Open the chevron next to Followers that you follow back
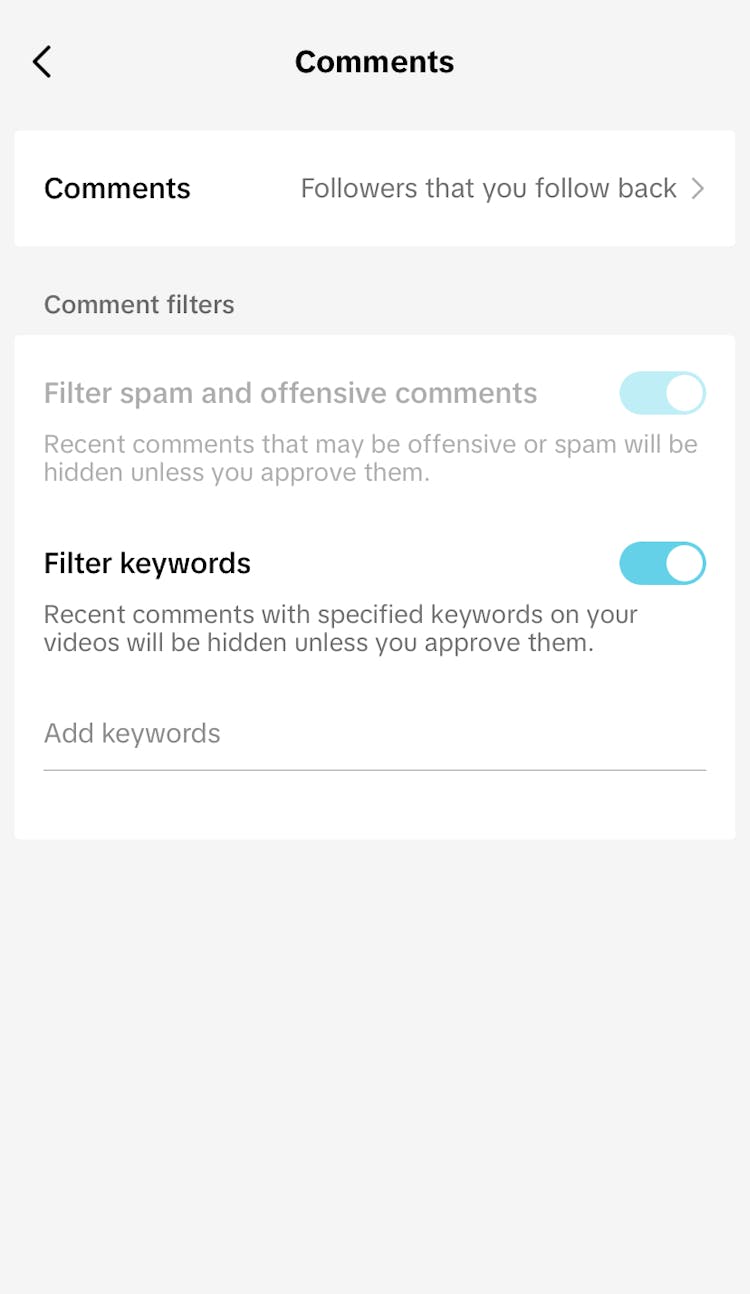The height and width of the screenshot is (1294, 750). [x=698, y=189]
